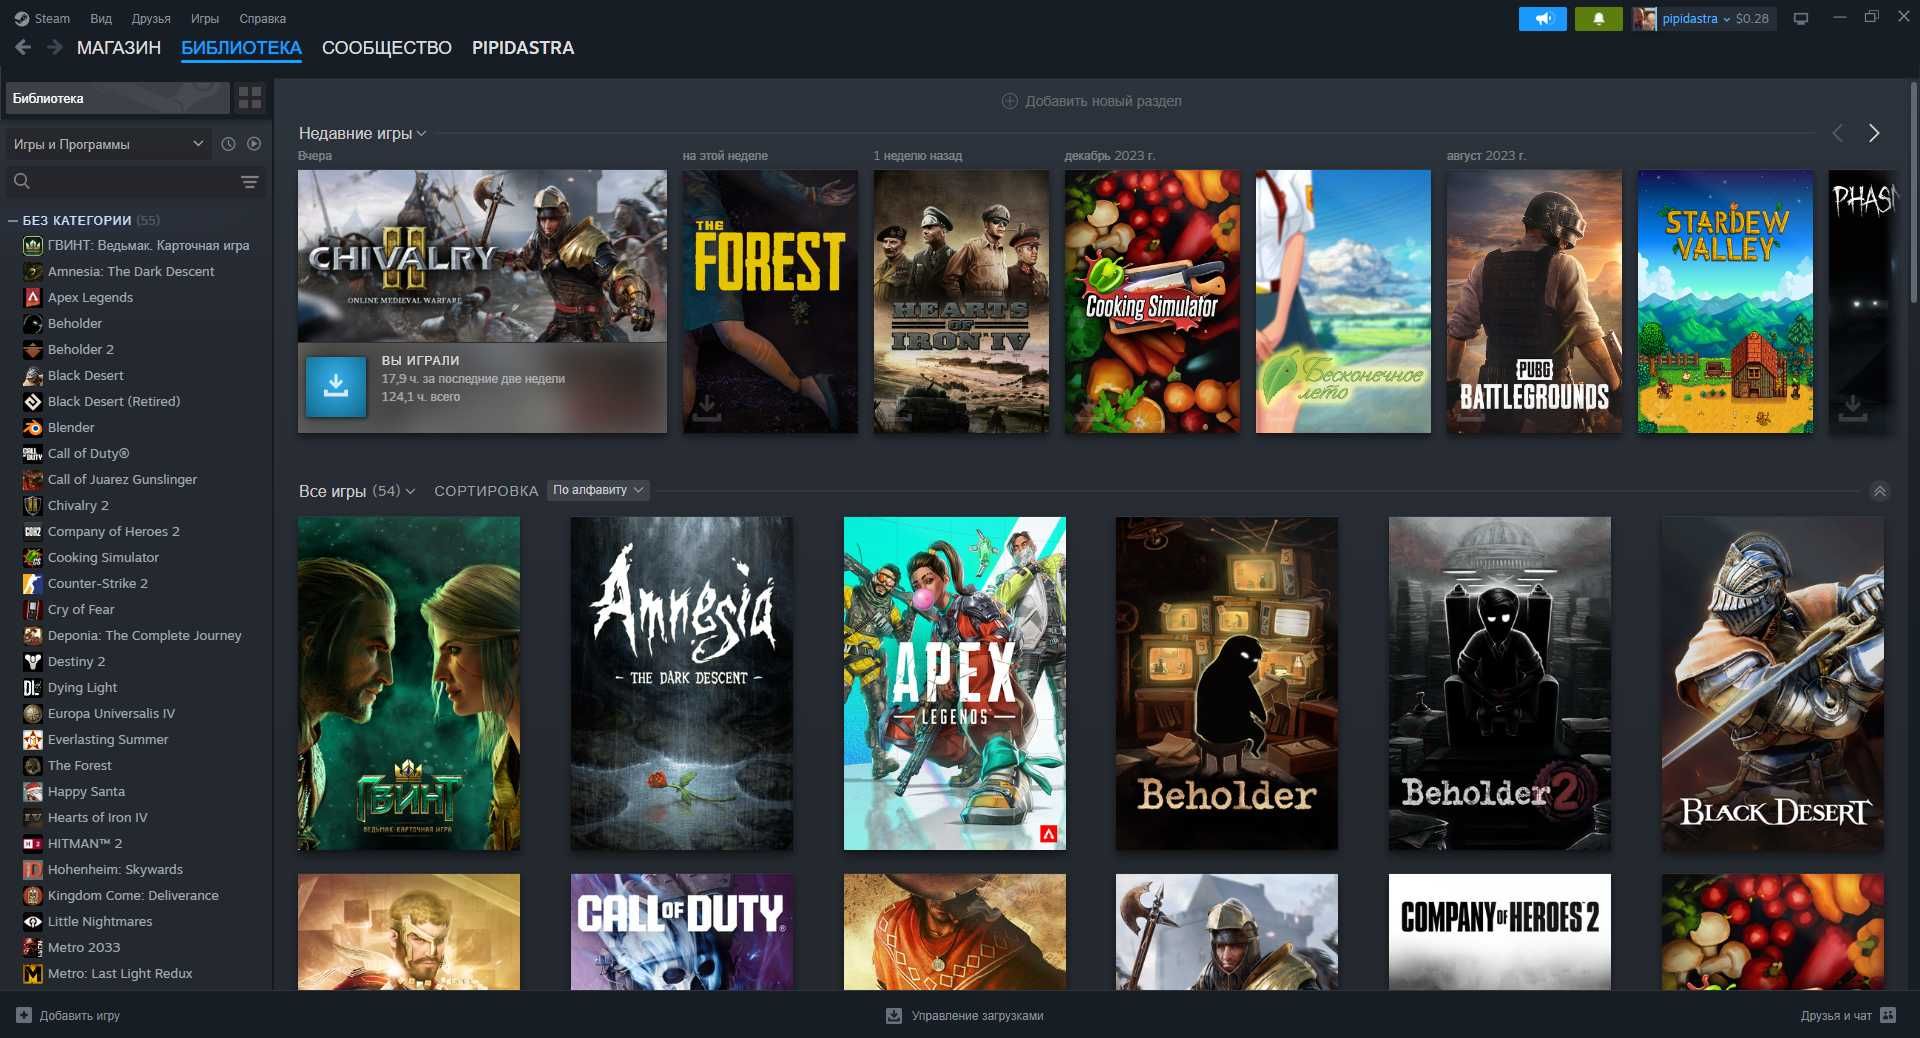Open sort by alphabet dropdown
Viewport: 1920px width, 1038px height.
pos(598,490)
